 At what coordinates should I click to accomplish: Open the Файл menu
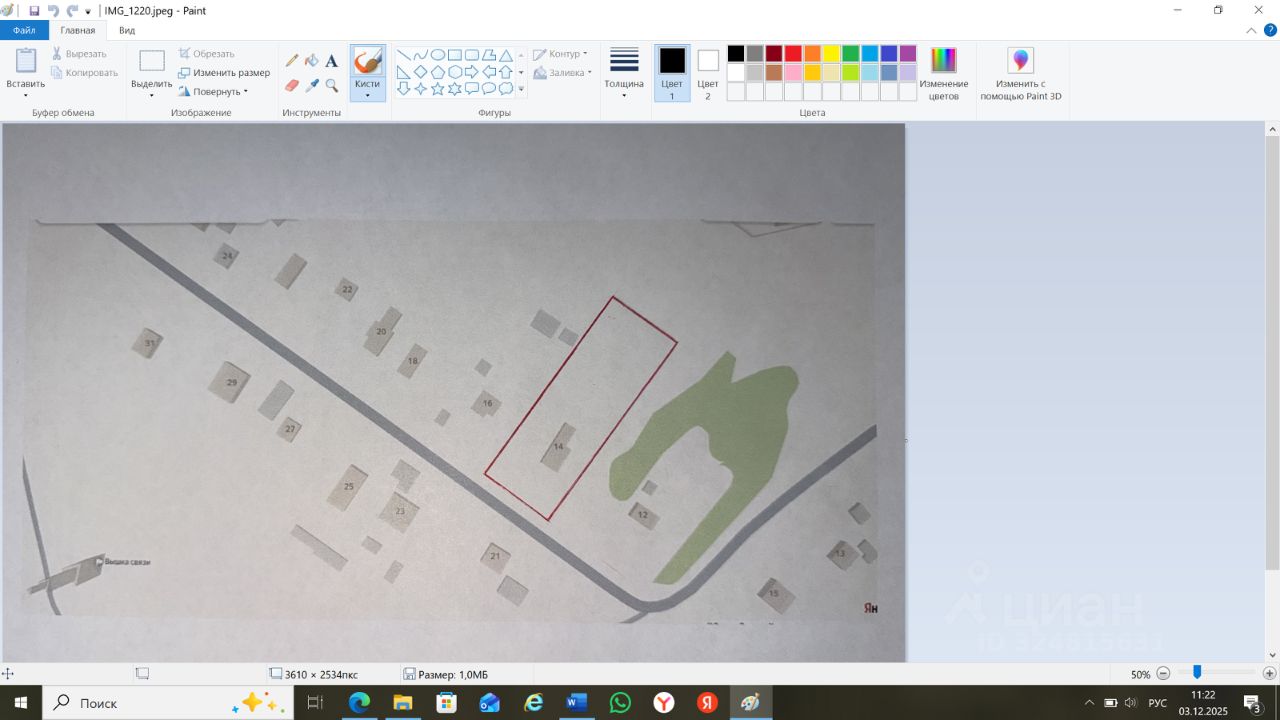24,30
